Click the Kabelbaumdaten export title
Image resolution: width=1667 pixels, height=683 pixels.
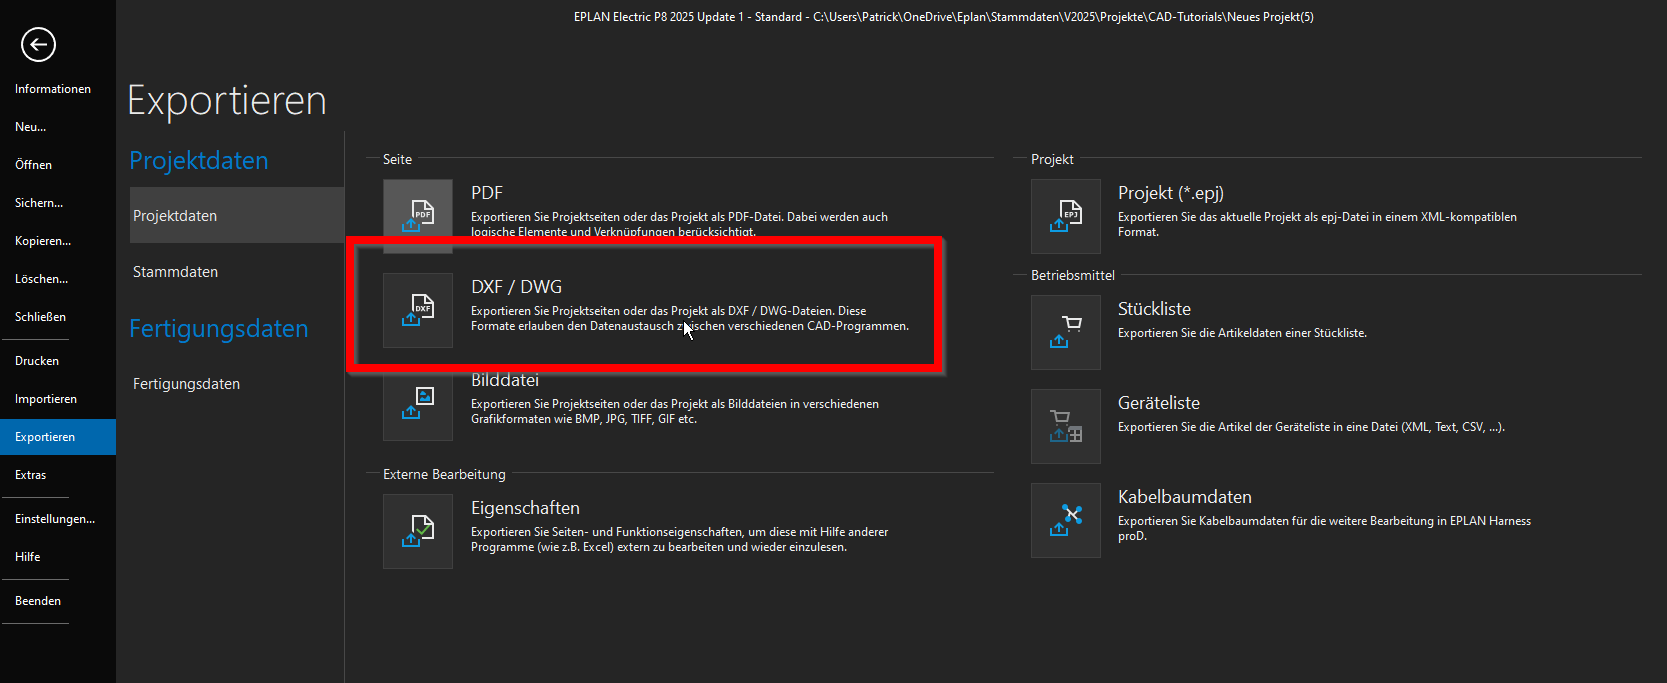pos(1185,497)
